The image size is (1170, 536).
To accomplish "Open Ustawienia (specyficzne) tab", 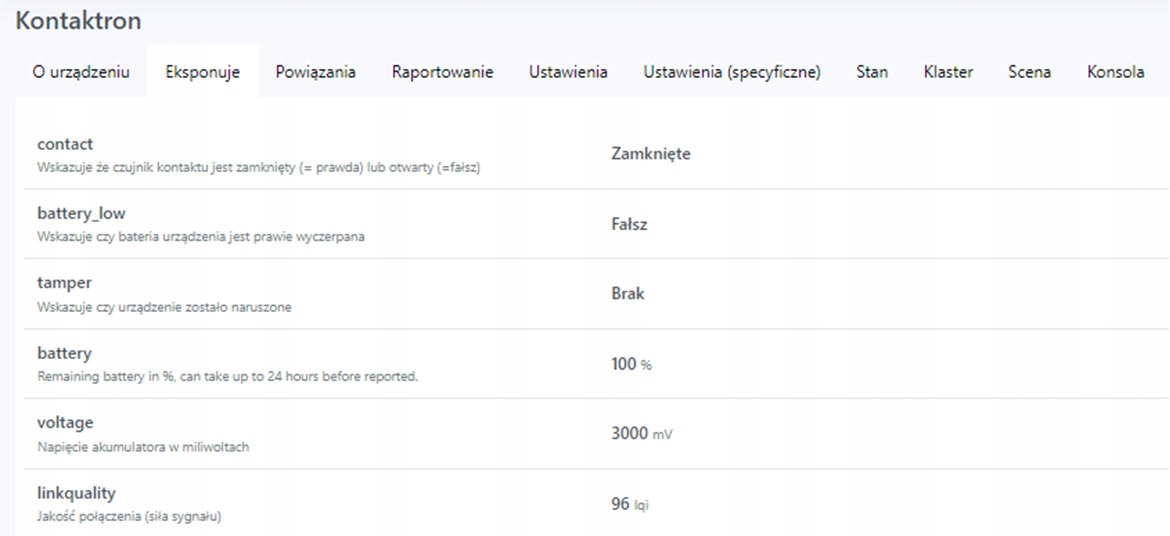I will pyautogui.click(x=732, y=72).
